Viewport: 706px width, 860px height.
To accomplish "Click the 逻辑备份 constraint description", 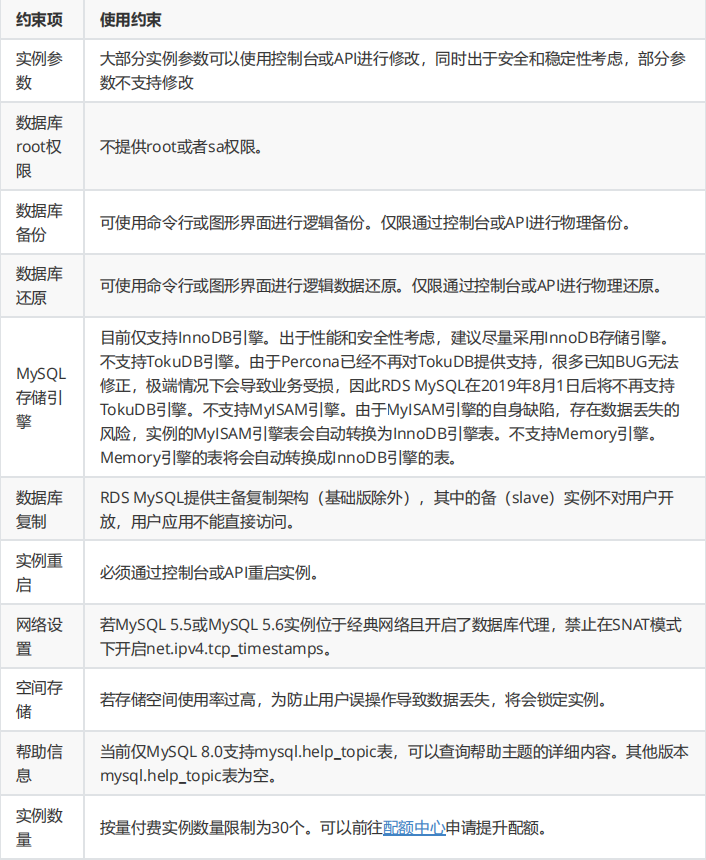I will (365, 222).
